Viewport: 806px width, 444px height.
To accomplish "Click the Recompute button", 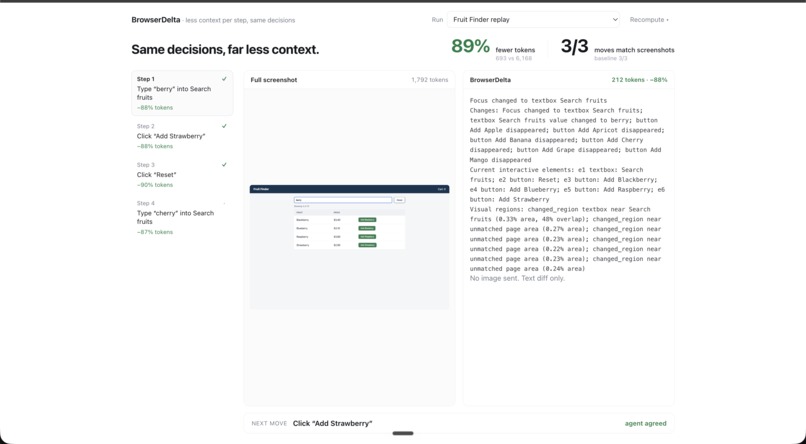I will [x=649, y=20].
